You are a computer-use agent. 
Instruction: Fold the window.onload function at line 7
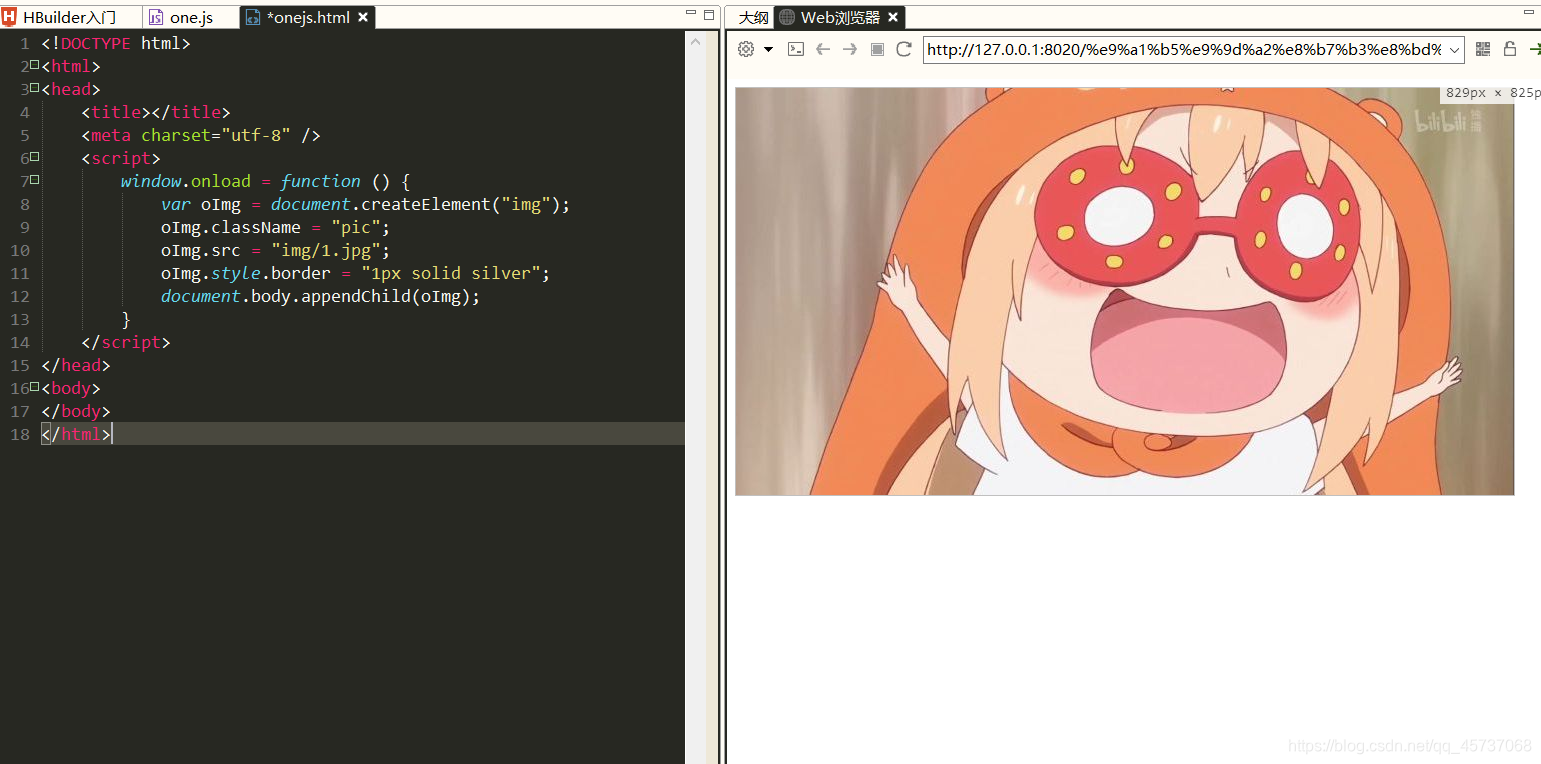34,179
